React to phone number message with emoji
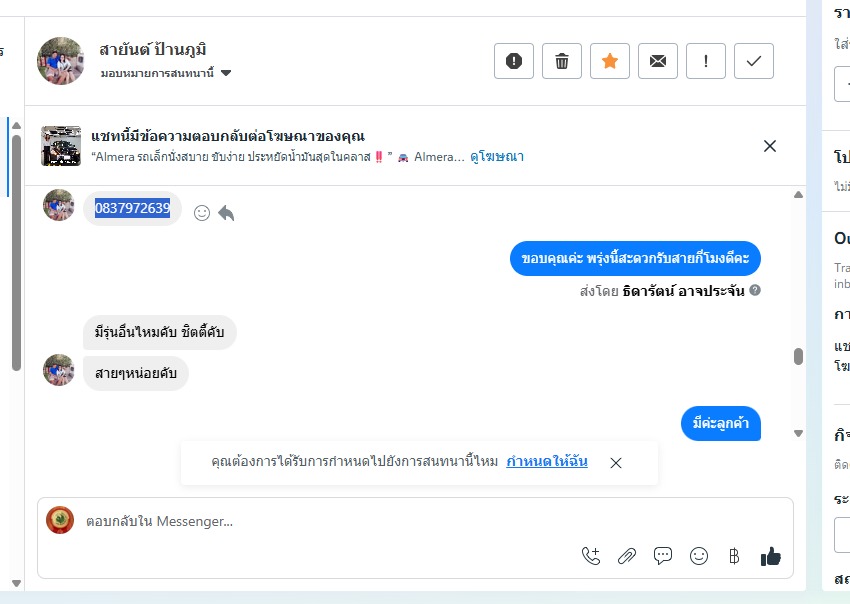This screenshot has height=604, width=850. point(202,213)
